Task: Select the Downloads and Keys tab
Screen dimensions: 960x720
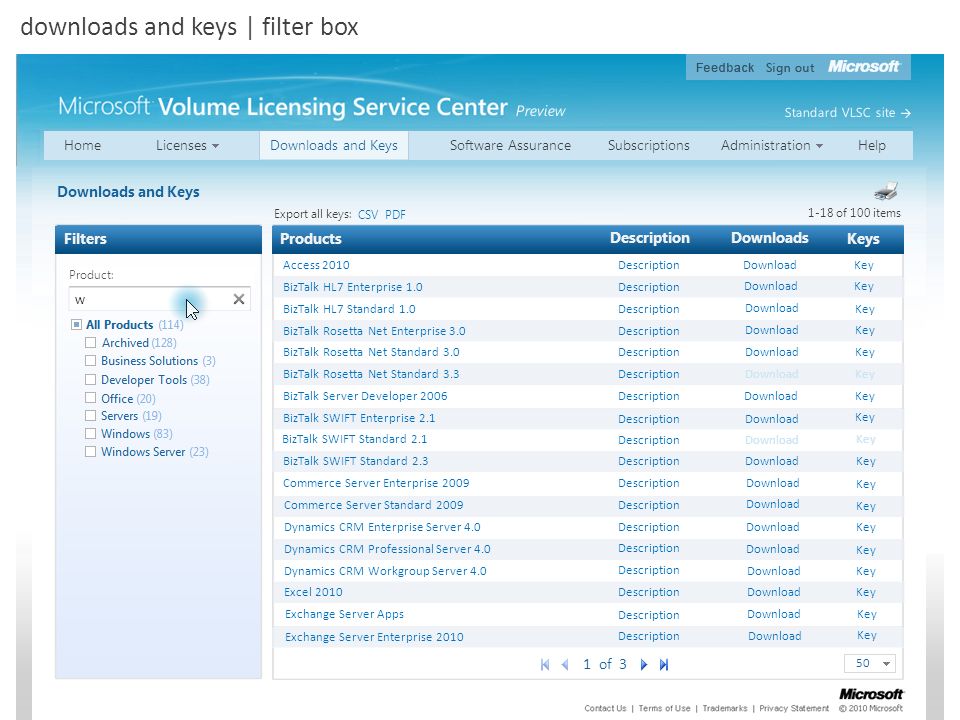Action: point(334,145)
